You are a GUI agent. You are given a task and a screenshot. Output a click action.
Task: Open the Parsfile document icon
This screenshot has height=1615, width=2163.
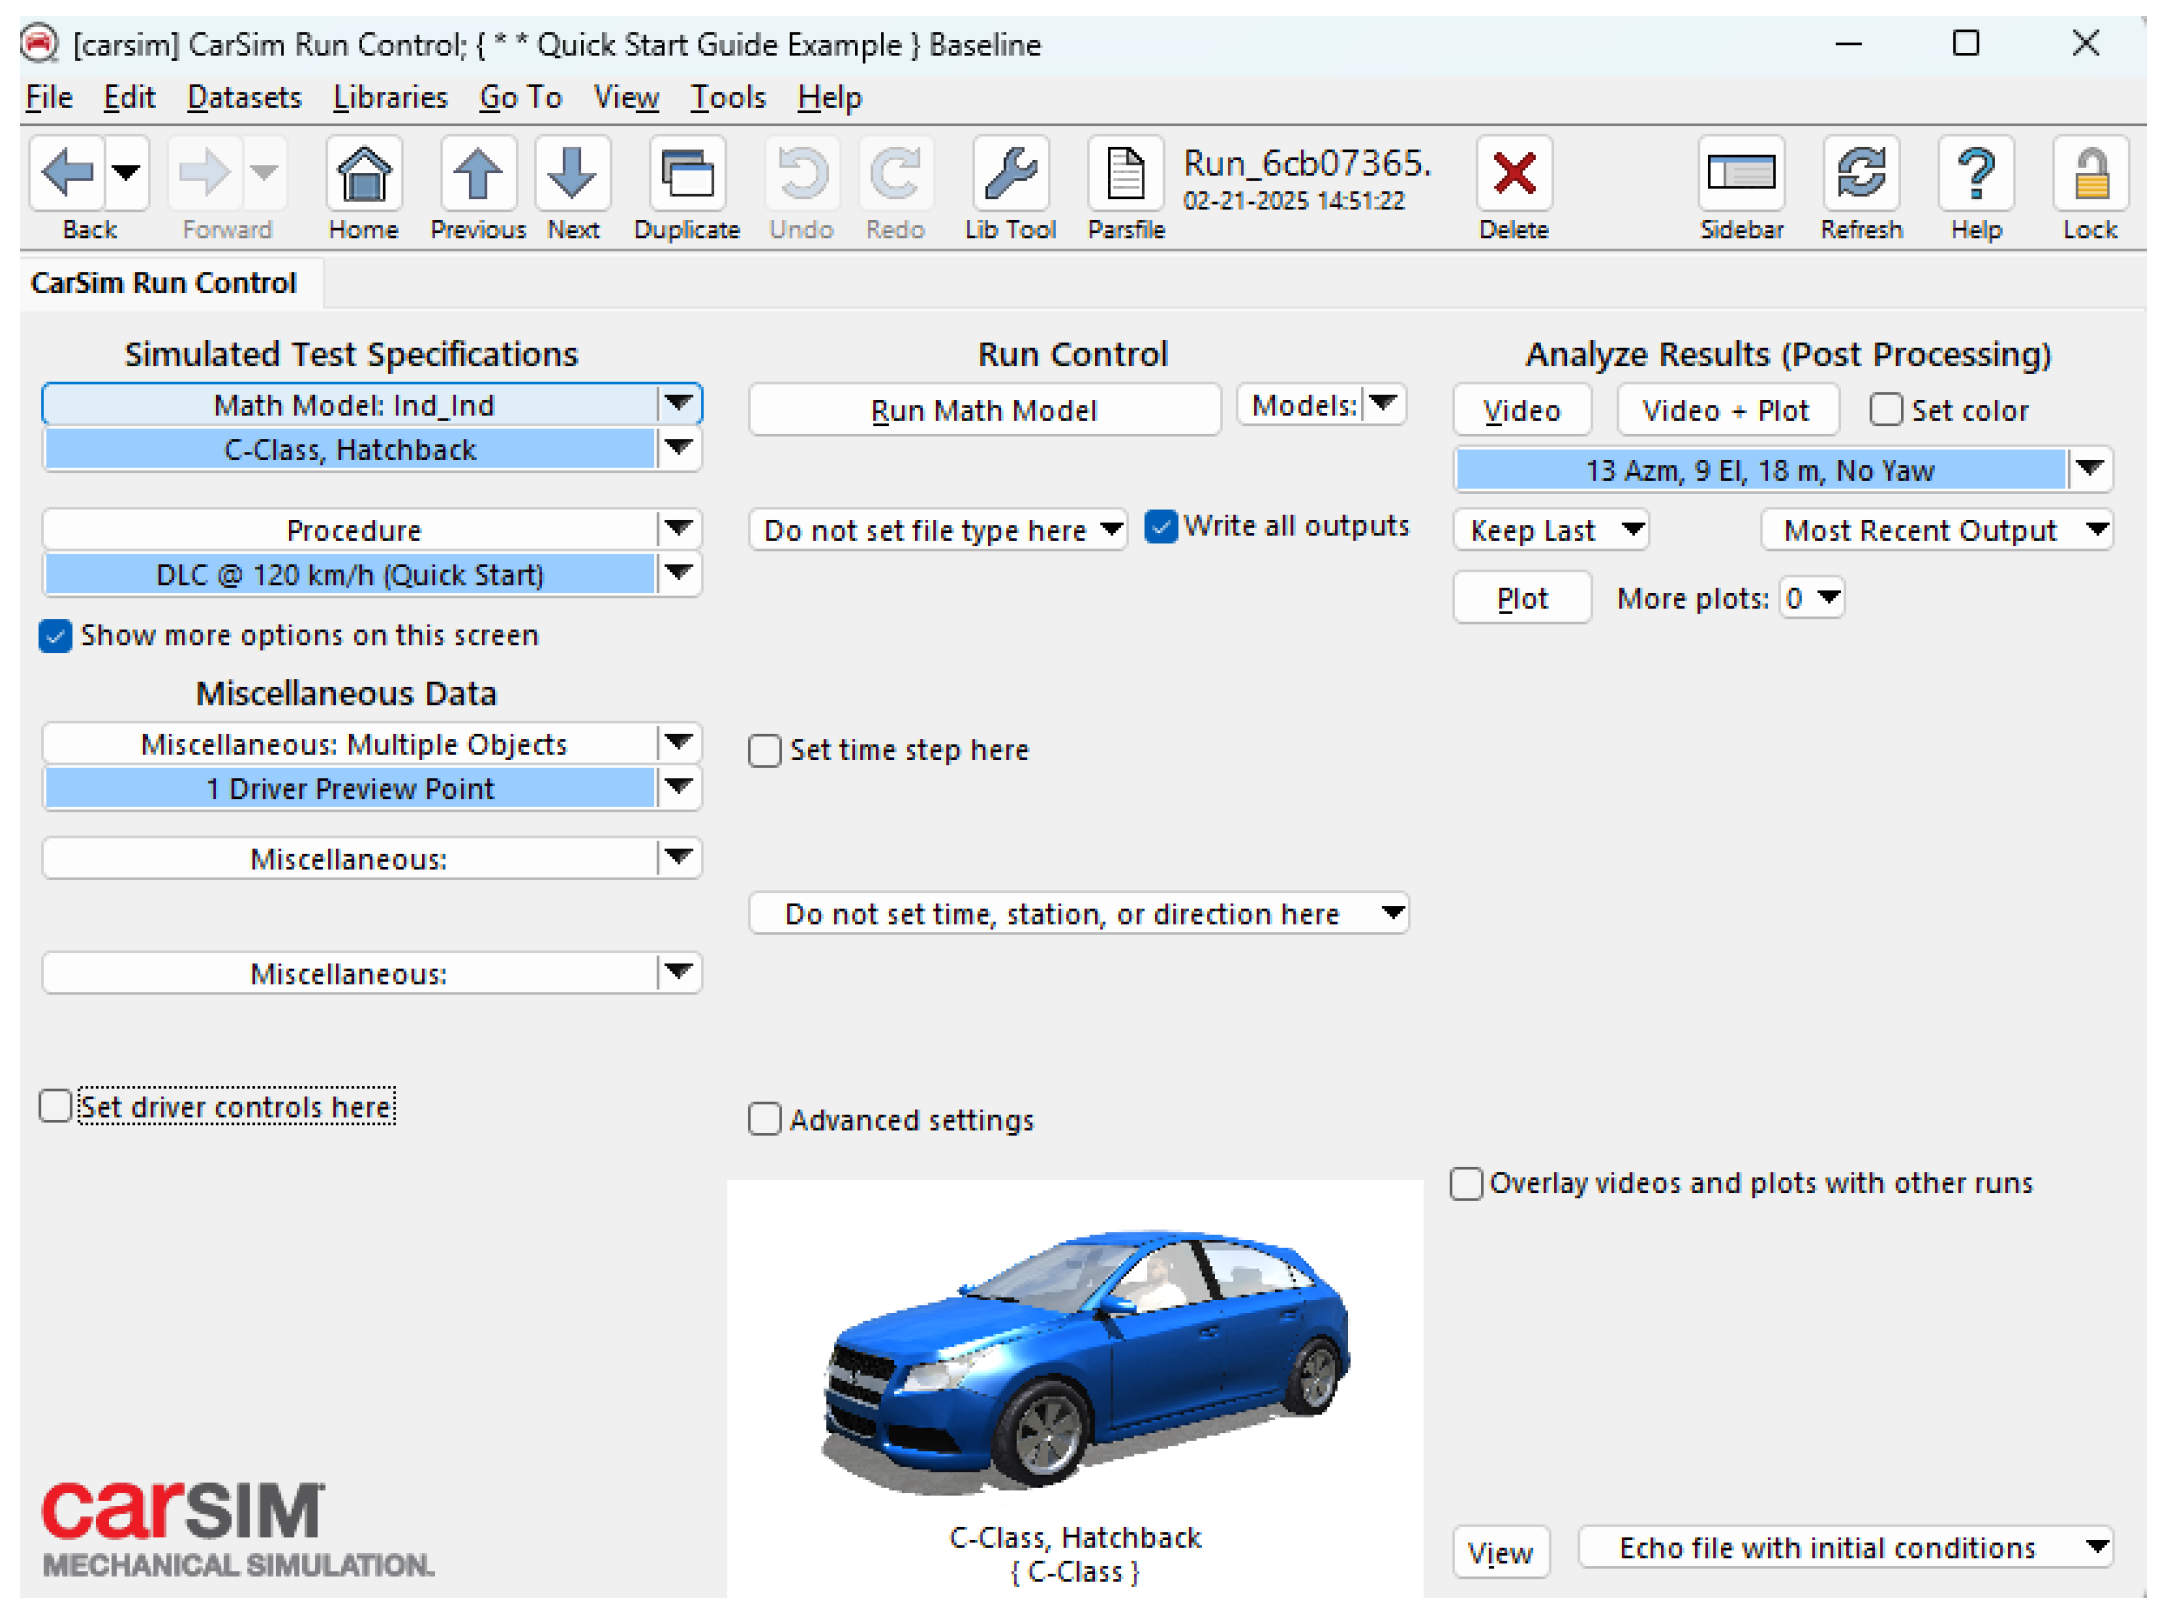(1125, 176)
